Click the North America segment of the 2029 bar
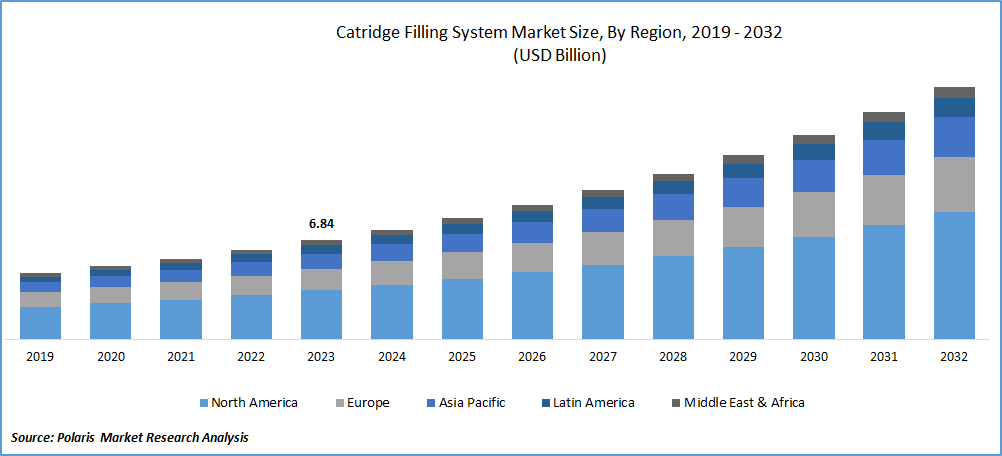This screenshot has height=456, width=1002. 743,293
